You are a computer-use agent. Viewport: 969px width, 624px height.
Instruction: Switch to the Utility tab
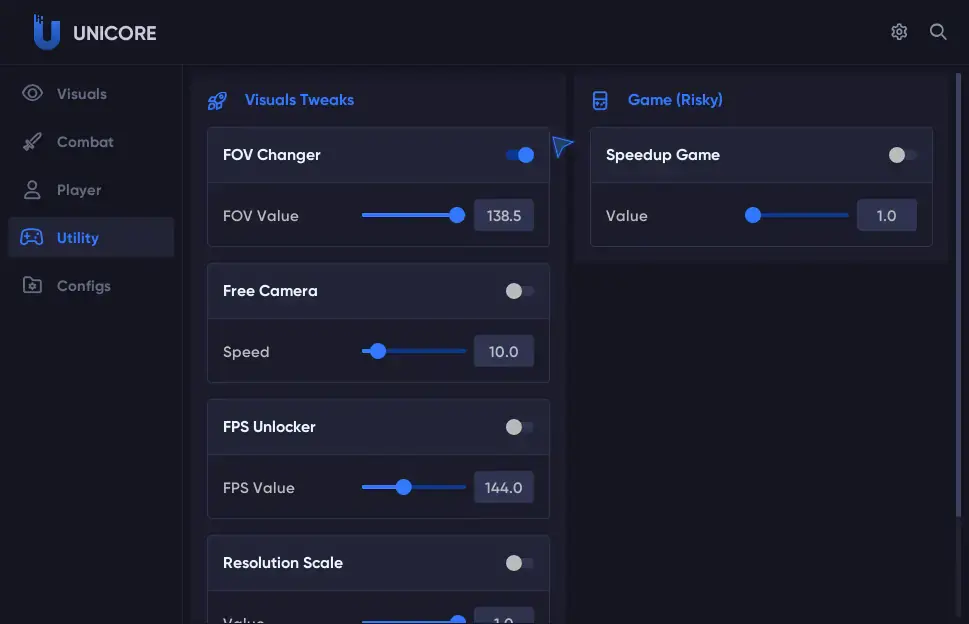click(91, 237)
